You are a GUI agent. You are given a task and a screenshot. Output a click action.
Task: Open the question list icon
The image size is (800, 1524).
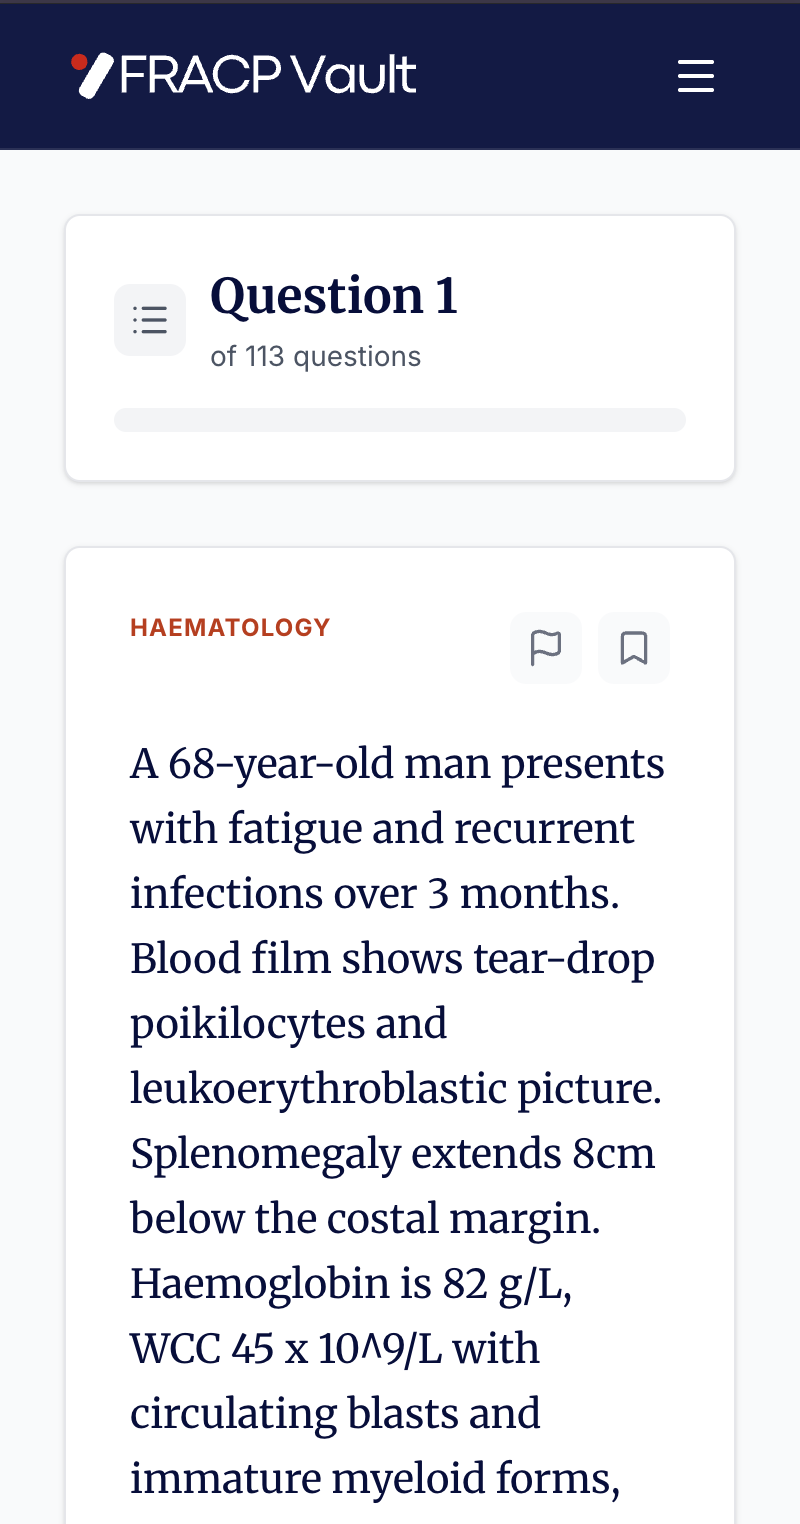[150, 320]
